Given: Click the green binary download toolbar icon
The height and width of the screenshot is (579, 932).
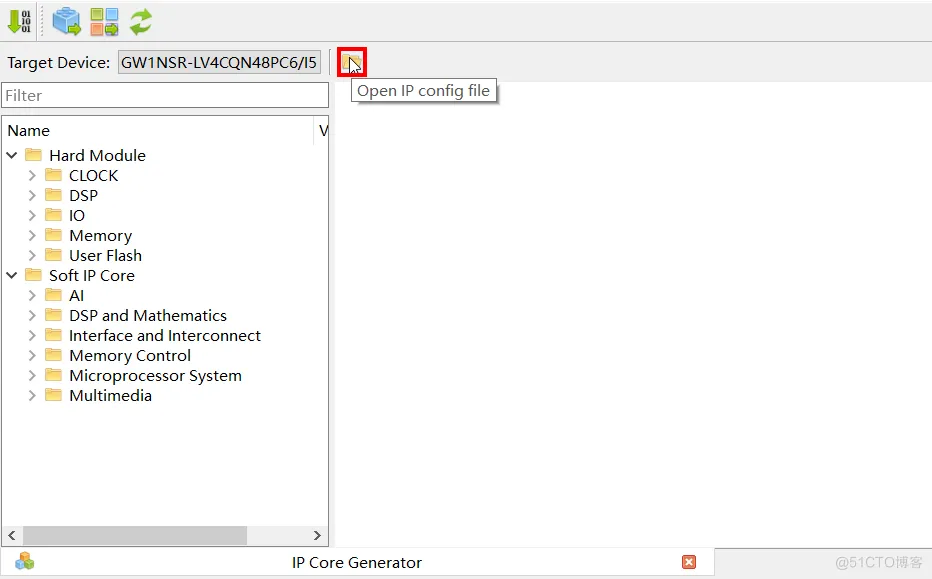Looking at the screenshot, I should click(19, 21).
